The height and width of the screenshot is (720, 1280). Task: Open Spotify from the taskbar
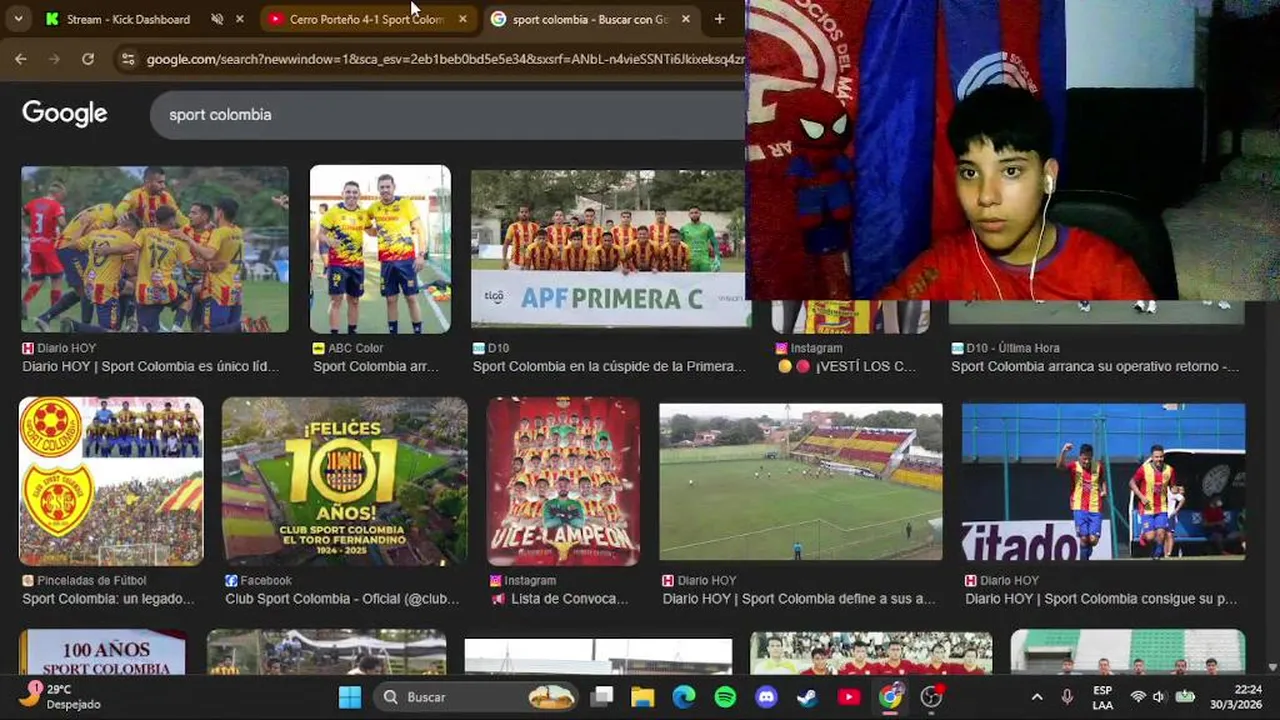(725, 697)
